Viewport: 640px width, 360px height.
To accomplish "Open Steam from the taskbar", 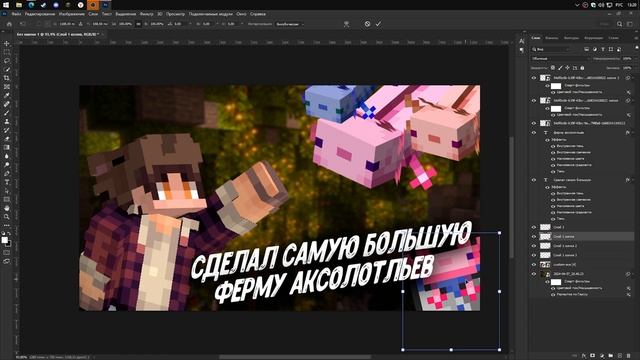I will (x=44, y=5).
